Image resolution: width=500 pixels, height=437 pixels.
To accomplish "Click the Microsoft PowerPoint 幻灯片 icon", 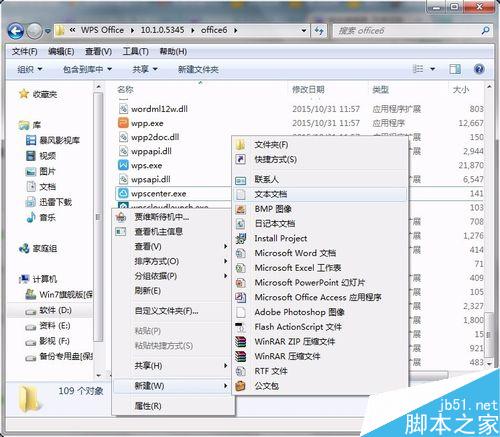I will (x=240, y=283).
